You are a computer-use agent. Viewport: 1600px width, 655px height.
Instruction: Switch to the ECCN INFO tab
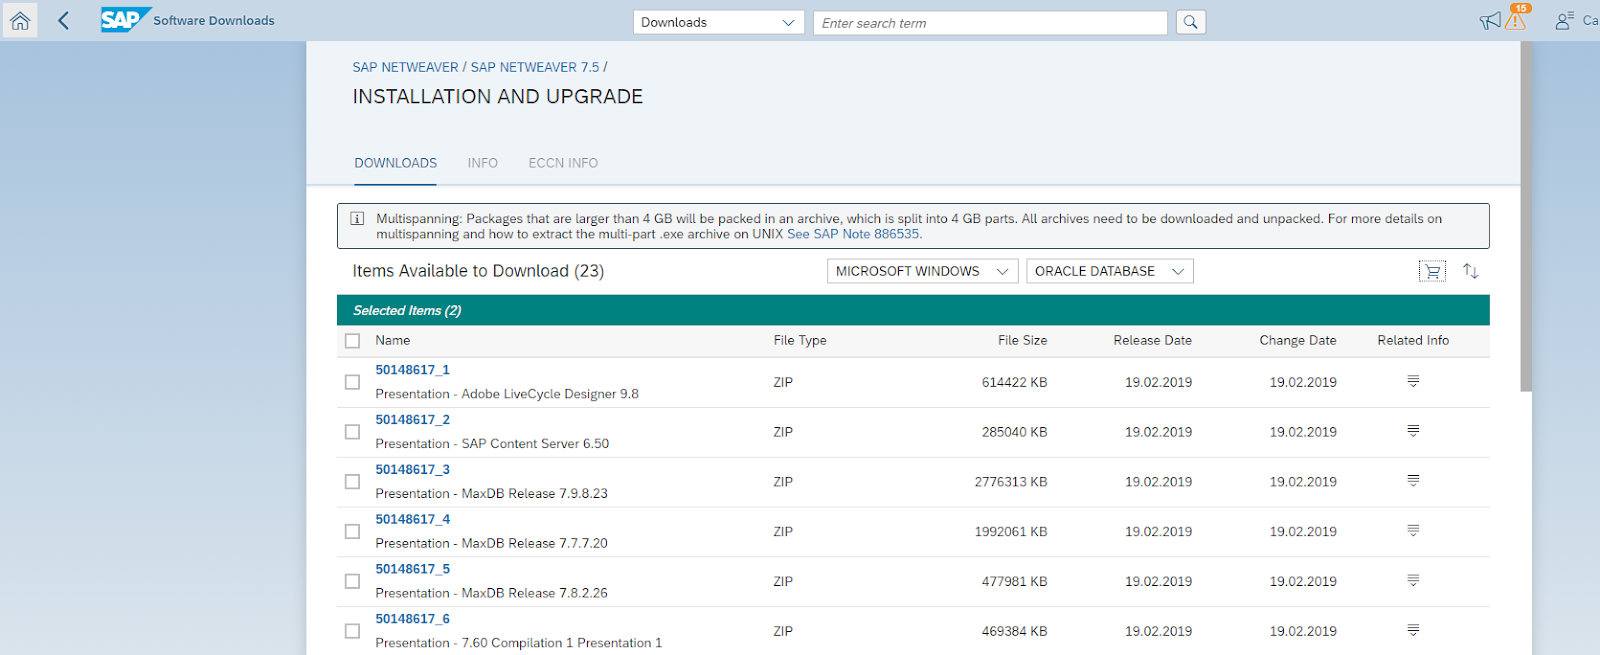[x=563, y=163]
